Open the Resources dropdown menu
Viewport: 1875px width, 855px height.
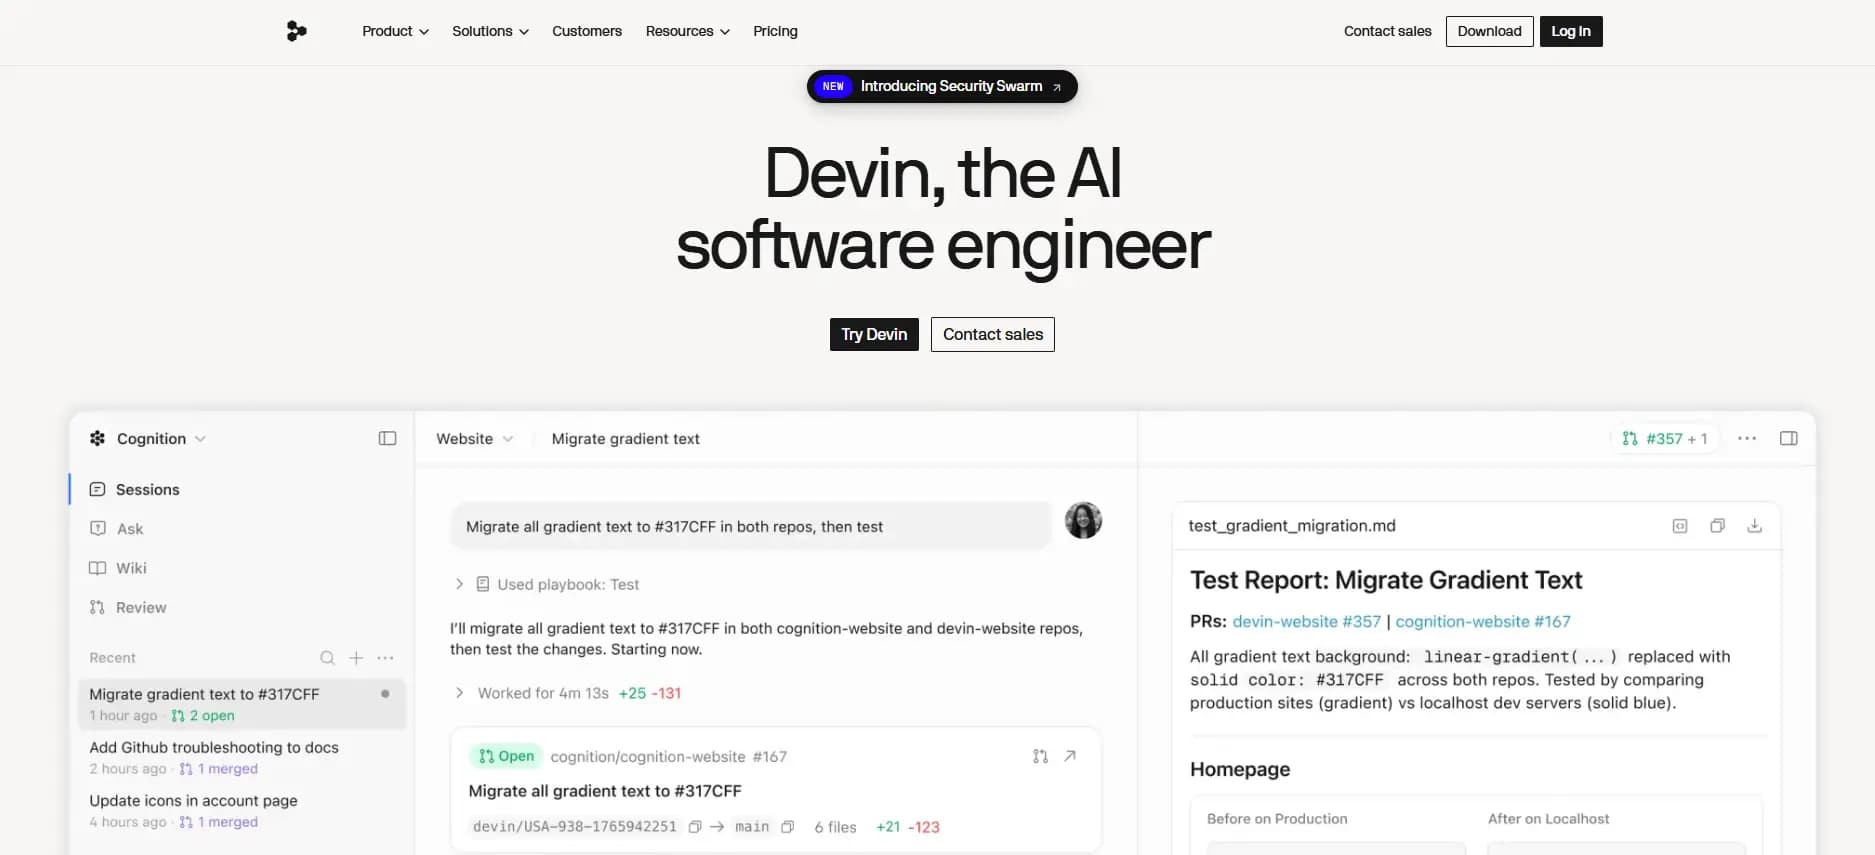687,31
